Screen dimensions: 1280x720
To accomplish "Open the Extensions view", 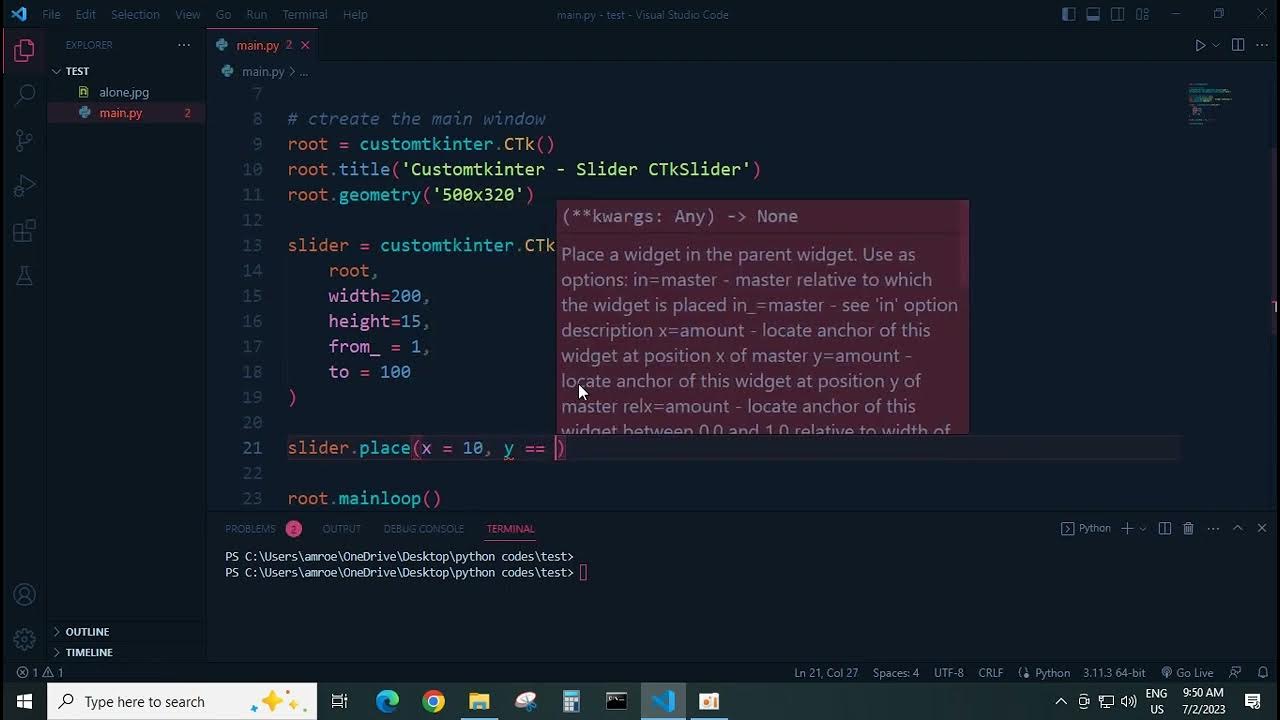I will pyautogui.click(x=24, y=232).
